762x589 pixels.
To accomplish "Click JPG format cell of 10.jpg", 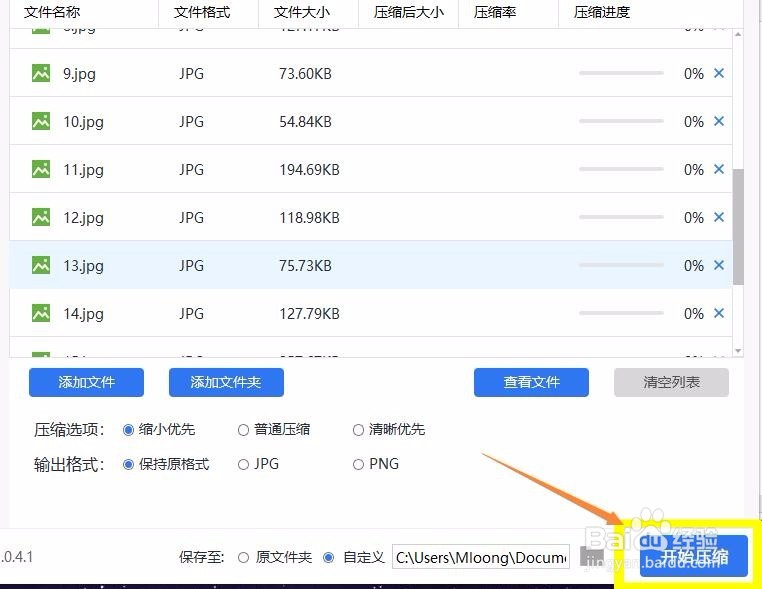I will point(191,121).
